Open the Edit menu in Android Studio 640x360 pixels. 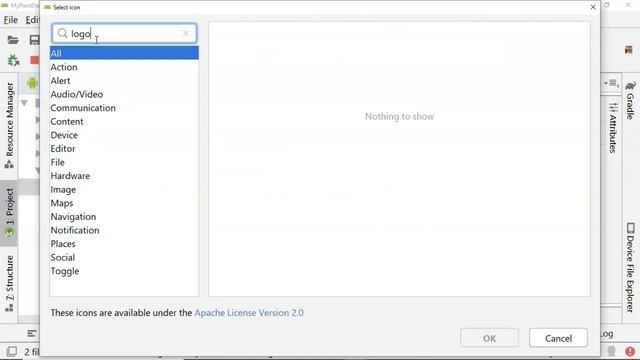click(x=32, y=20)
